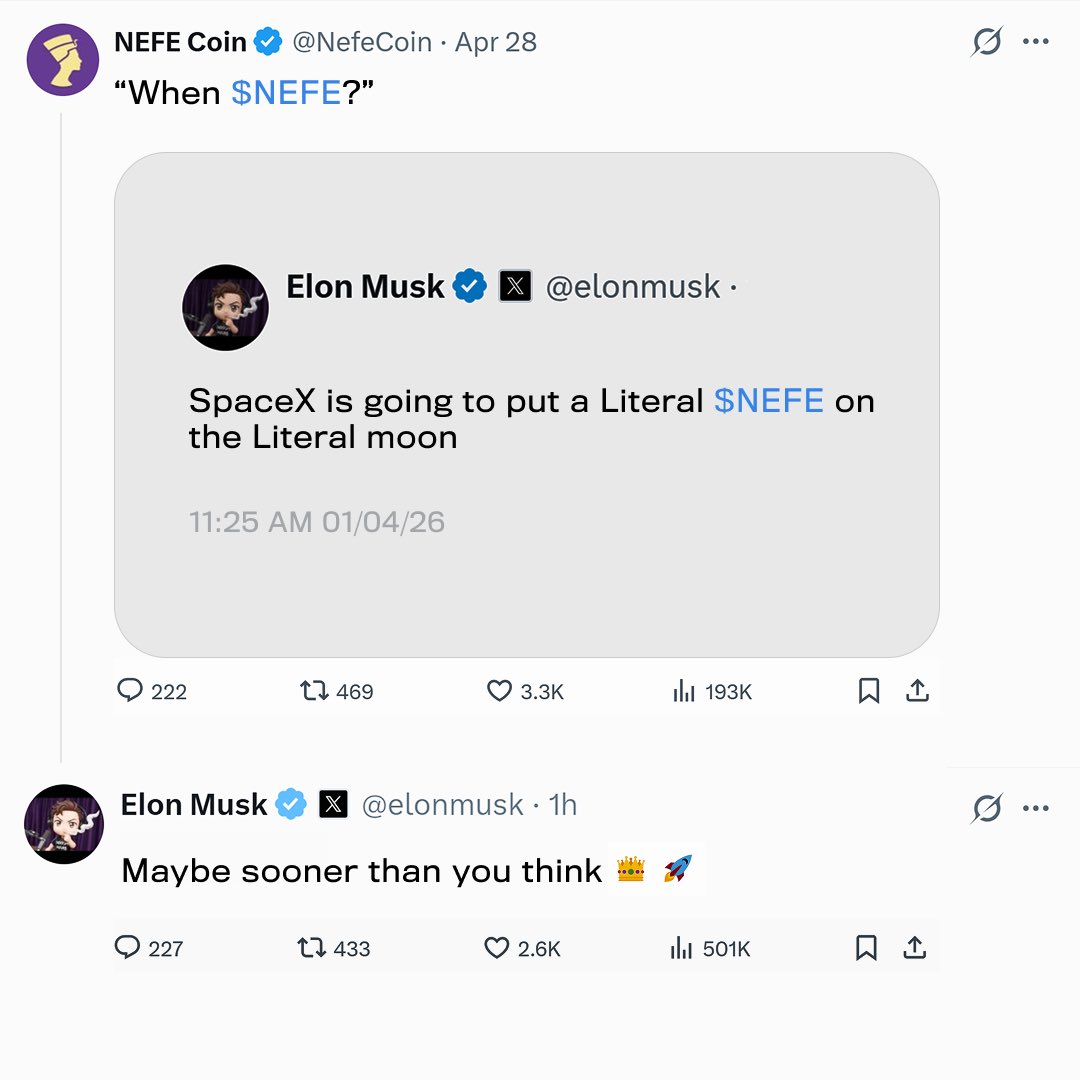Screen dimensions: 1080x1080
Task: Repost Elon Musk's reply with 433 reposts
Action: 311,948
